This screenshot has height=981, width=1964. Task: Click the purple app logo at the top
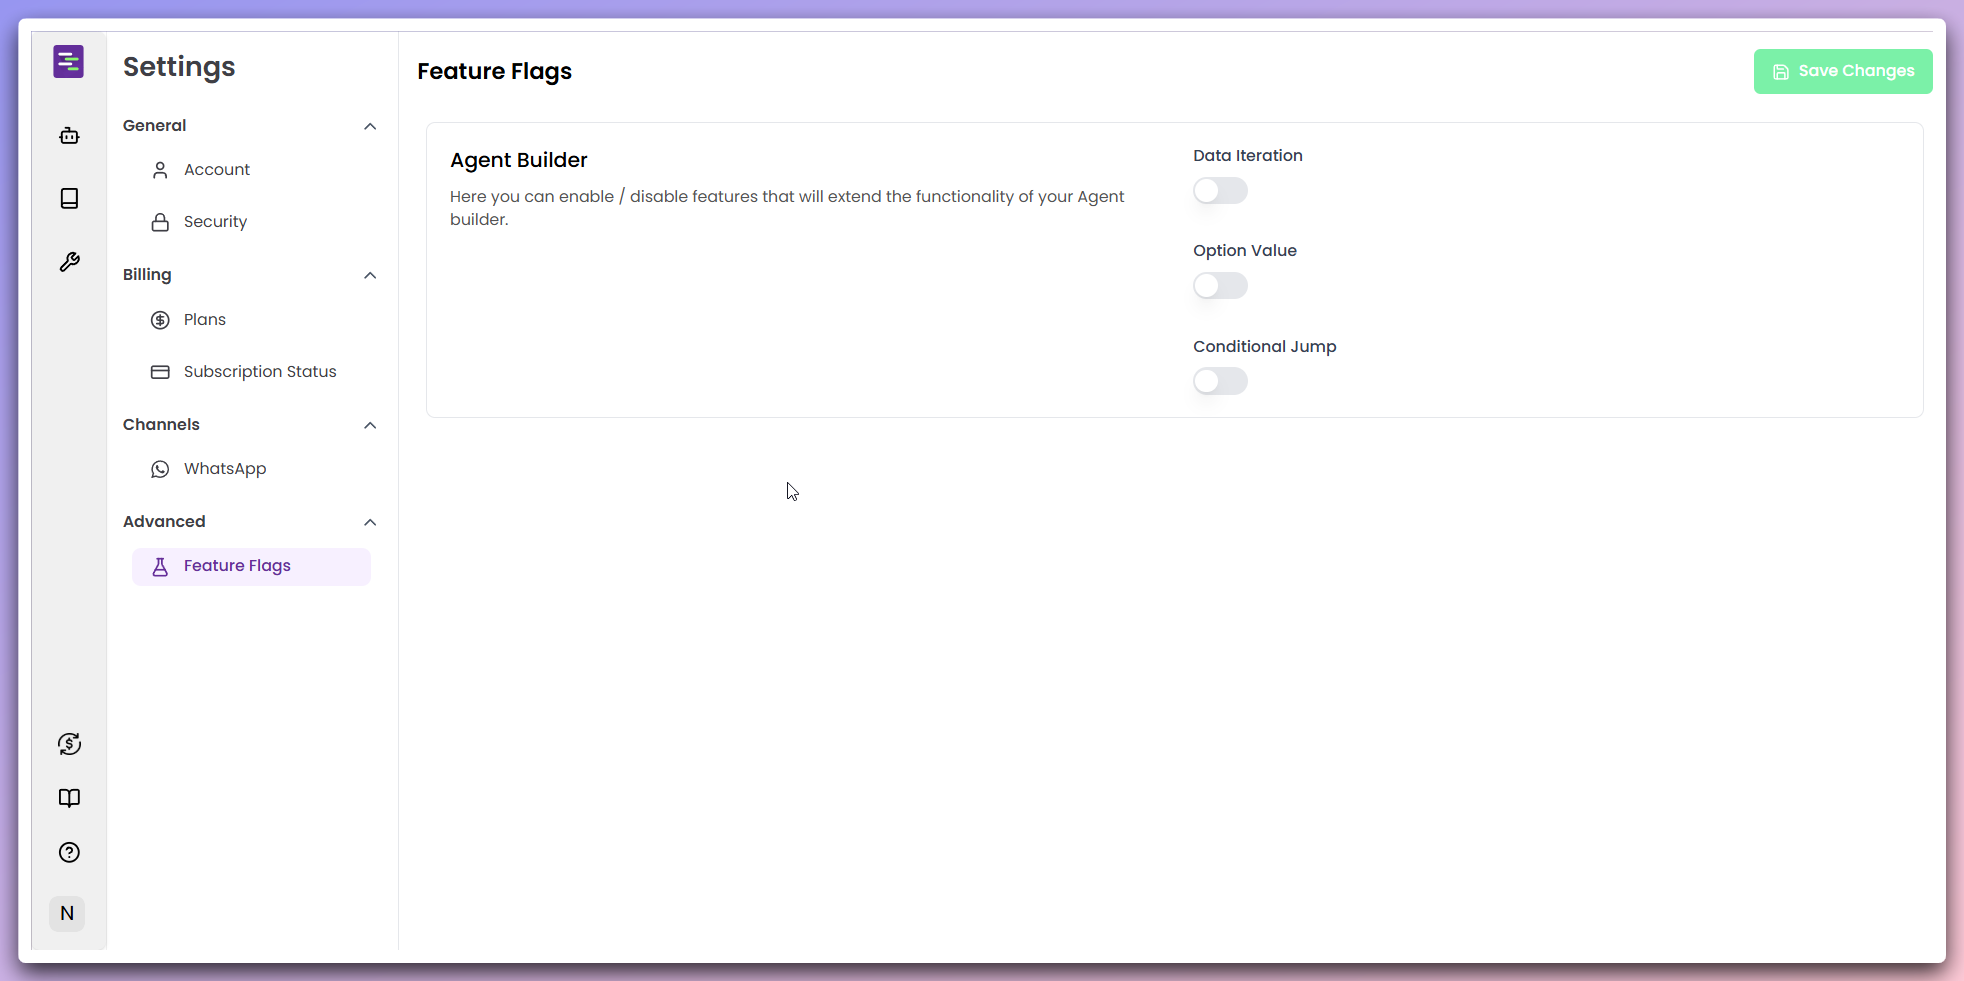click(x=68, y=61)
